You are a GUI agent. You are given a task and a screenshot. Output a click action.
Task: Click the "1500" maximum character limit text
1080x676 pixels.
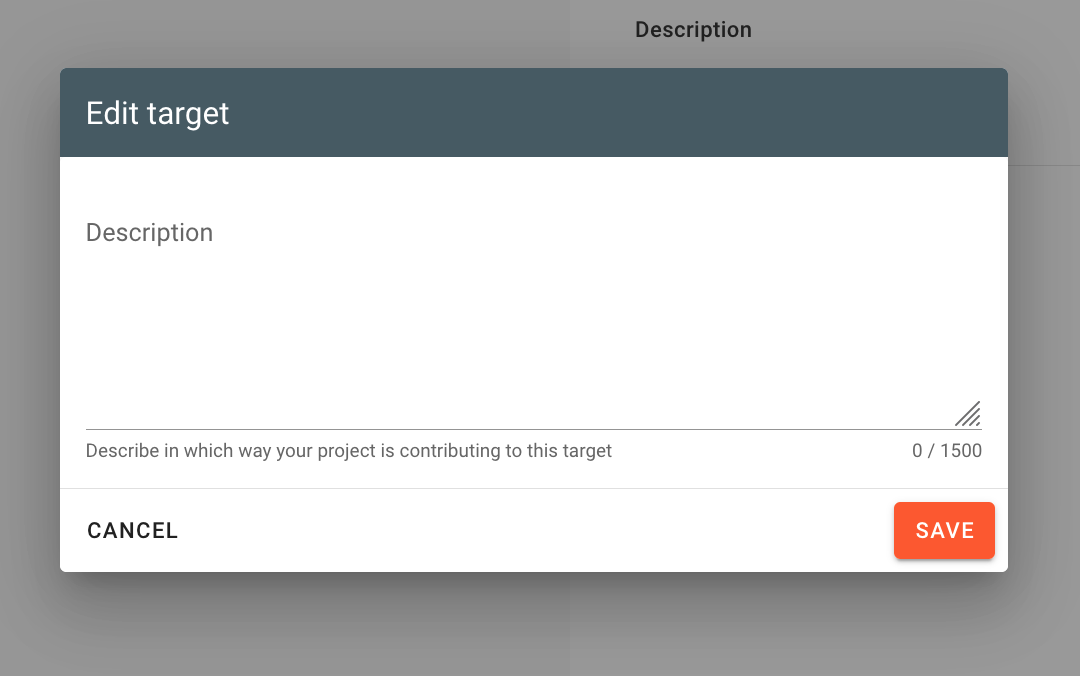[961, 451]
